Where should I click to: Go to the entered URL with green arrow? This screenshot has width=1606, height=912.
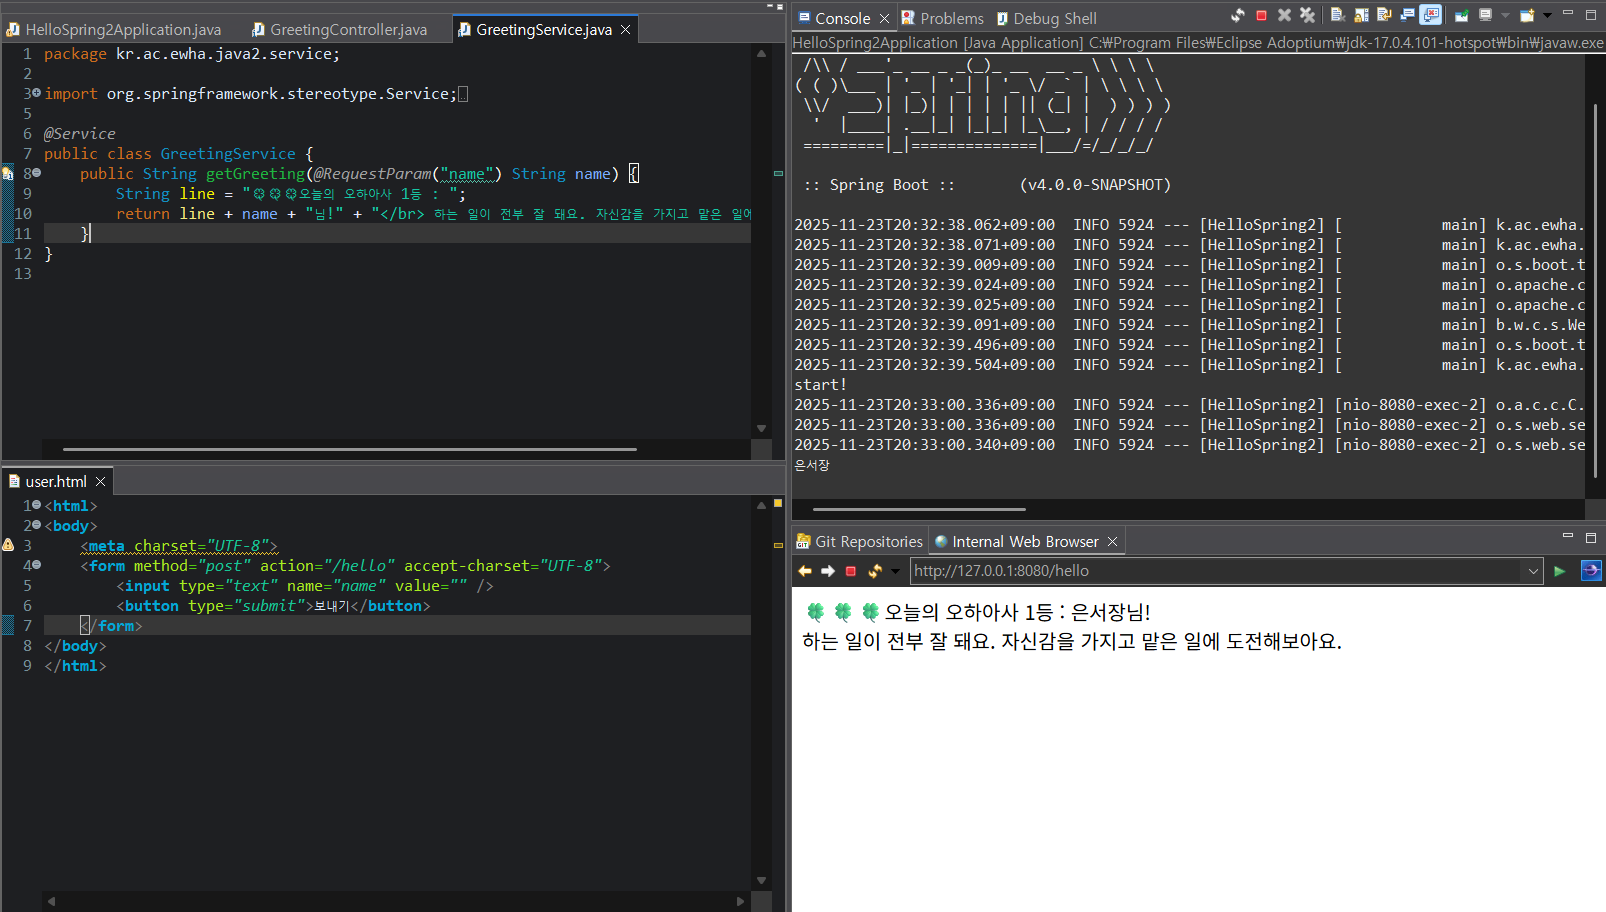point(1560,571)
